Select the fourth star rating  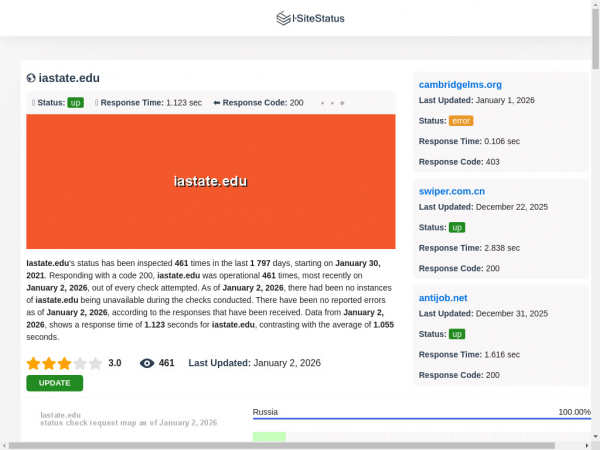click(x=80, y=363)
